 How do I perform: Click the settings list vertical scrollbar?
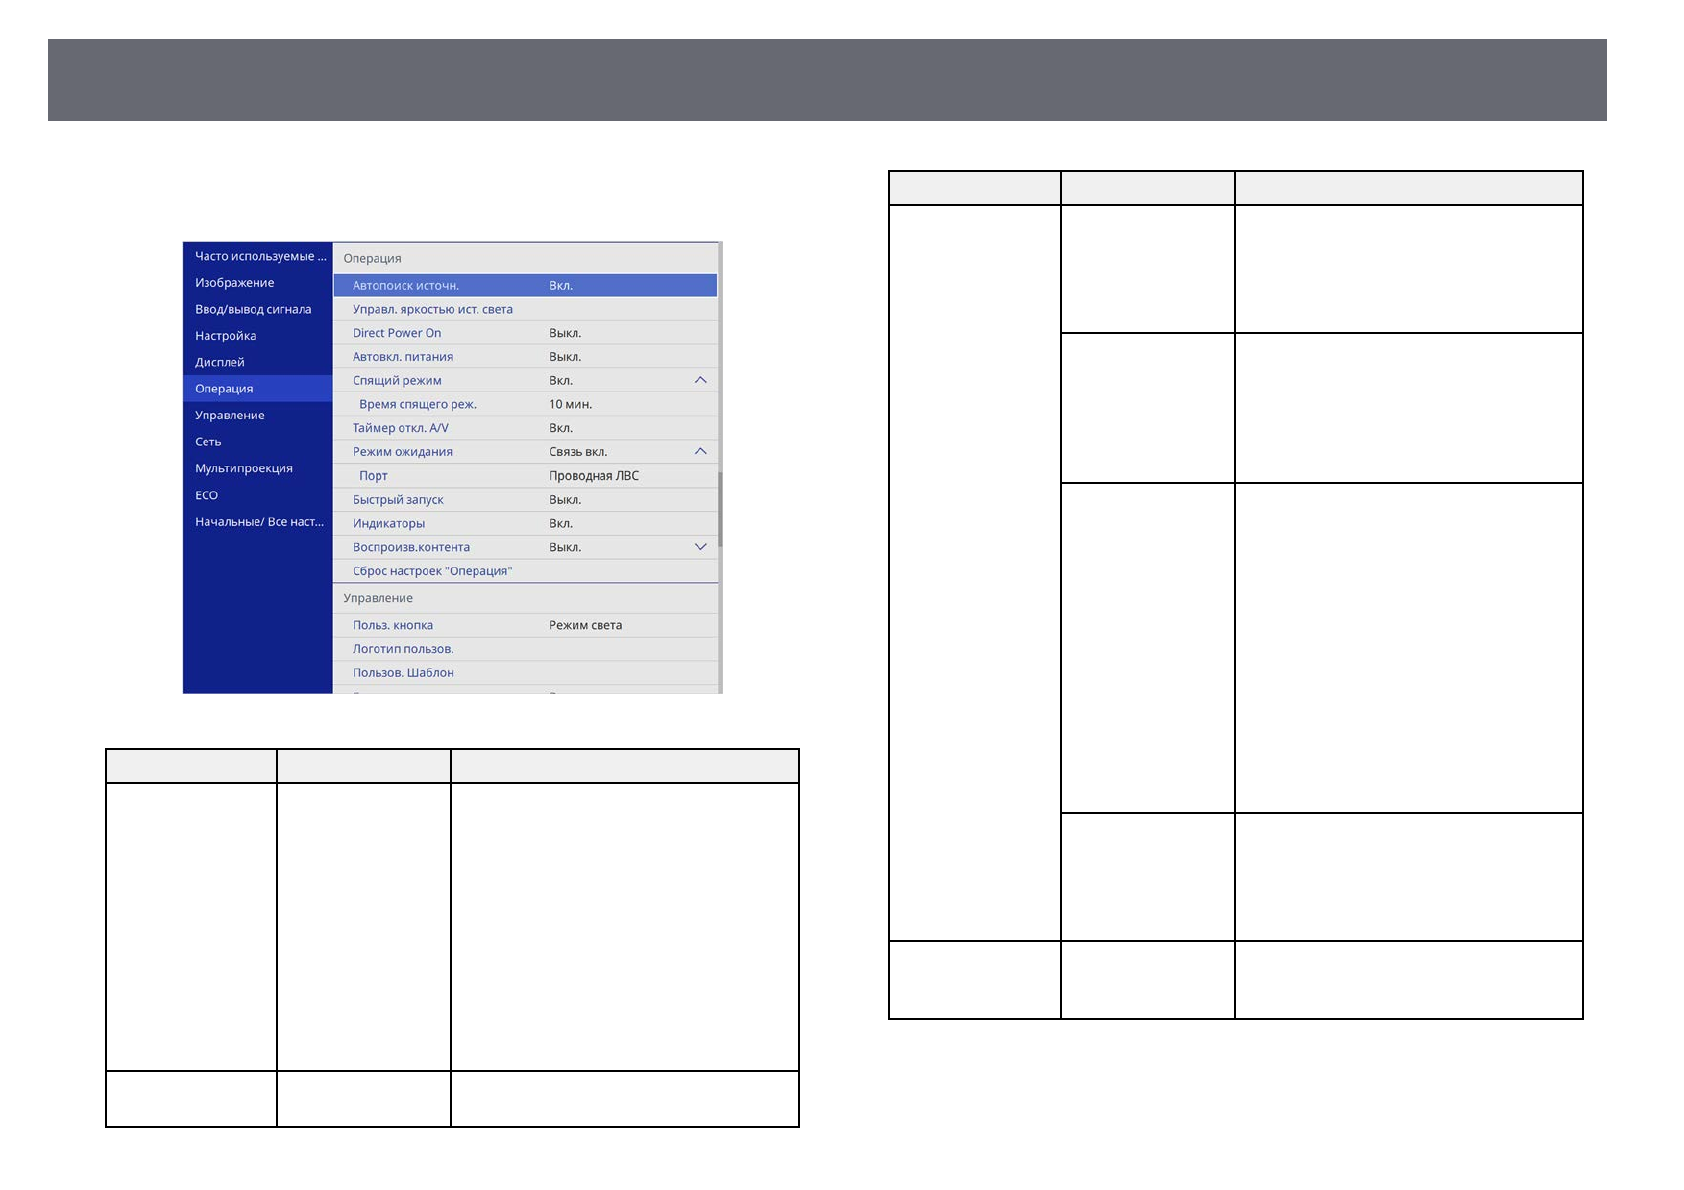(720, 508)
